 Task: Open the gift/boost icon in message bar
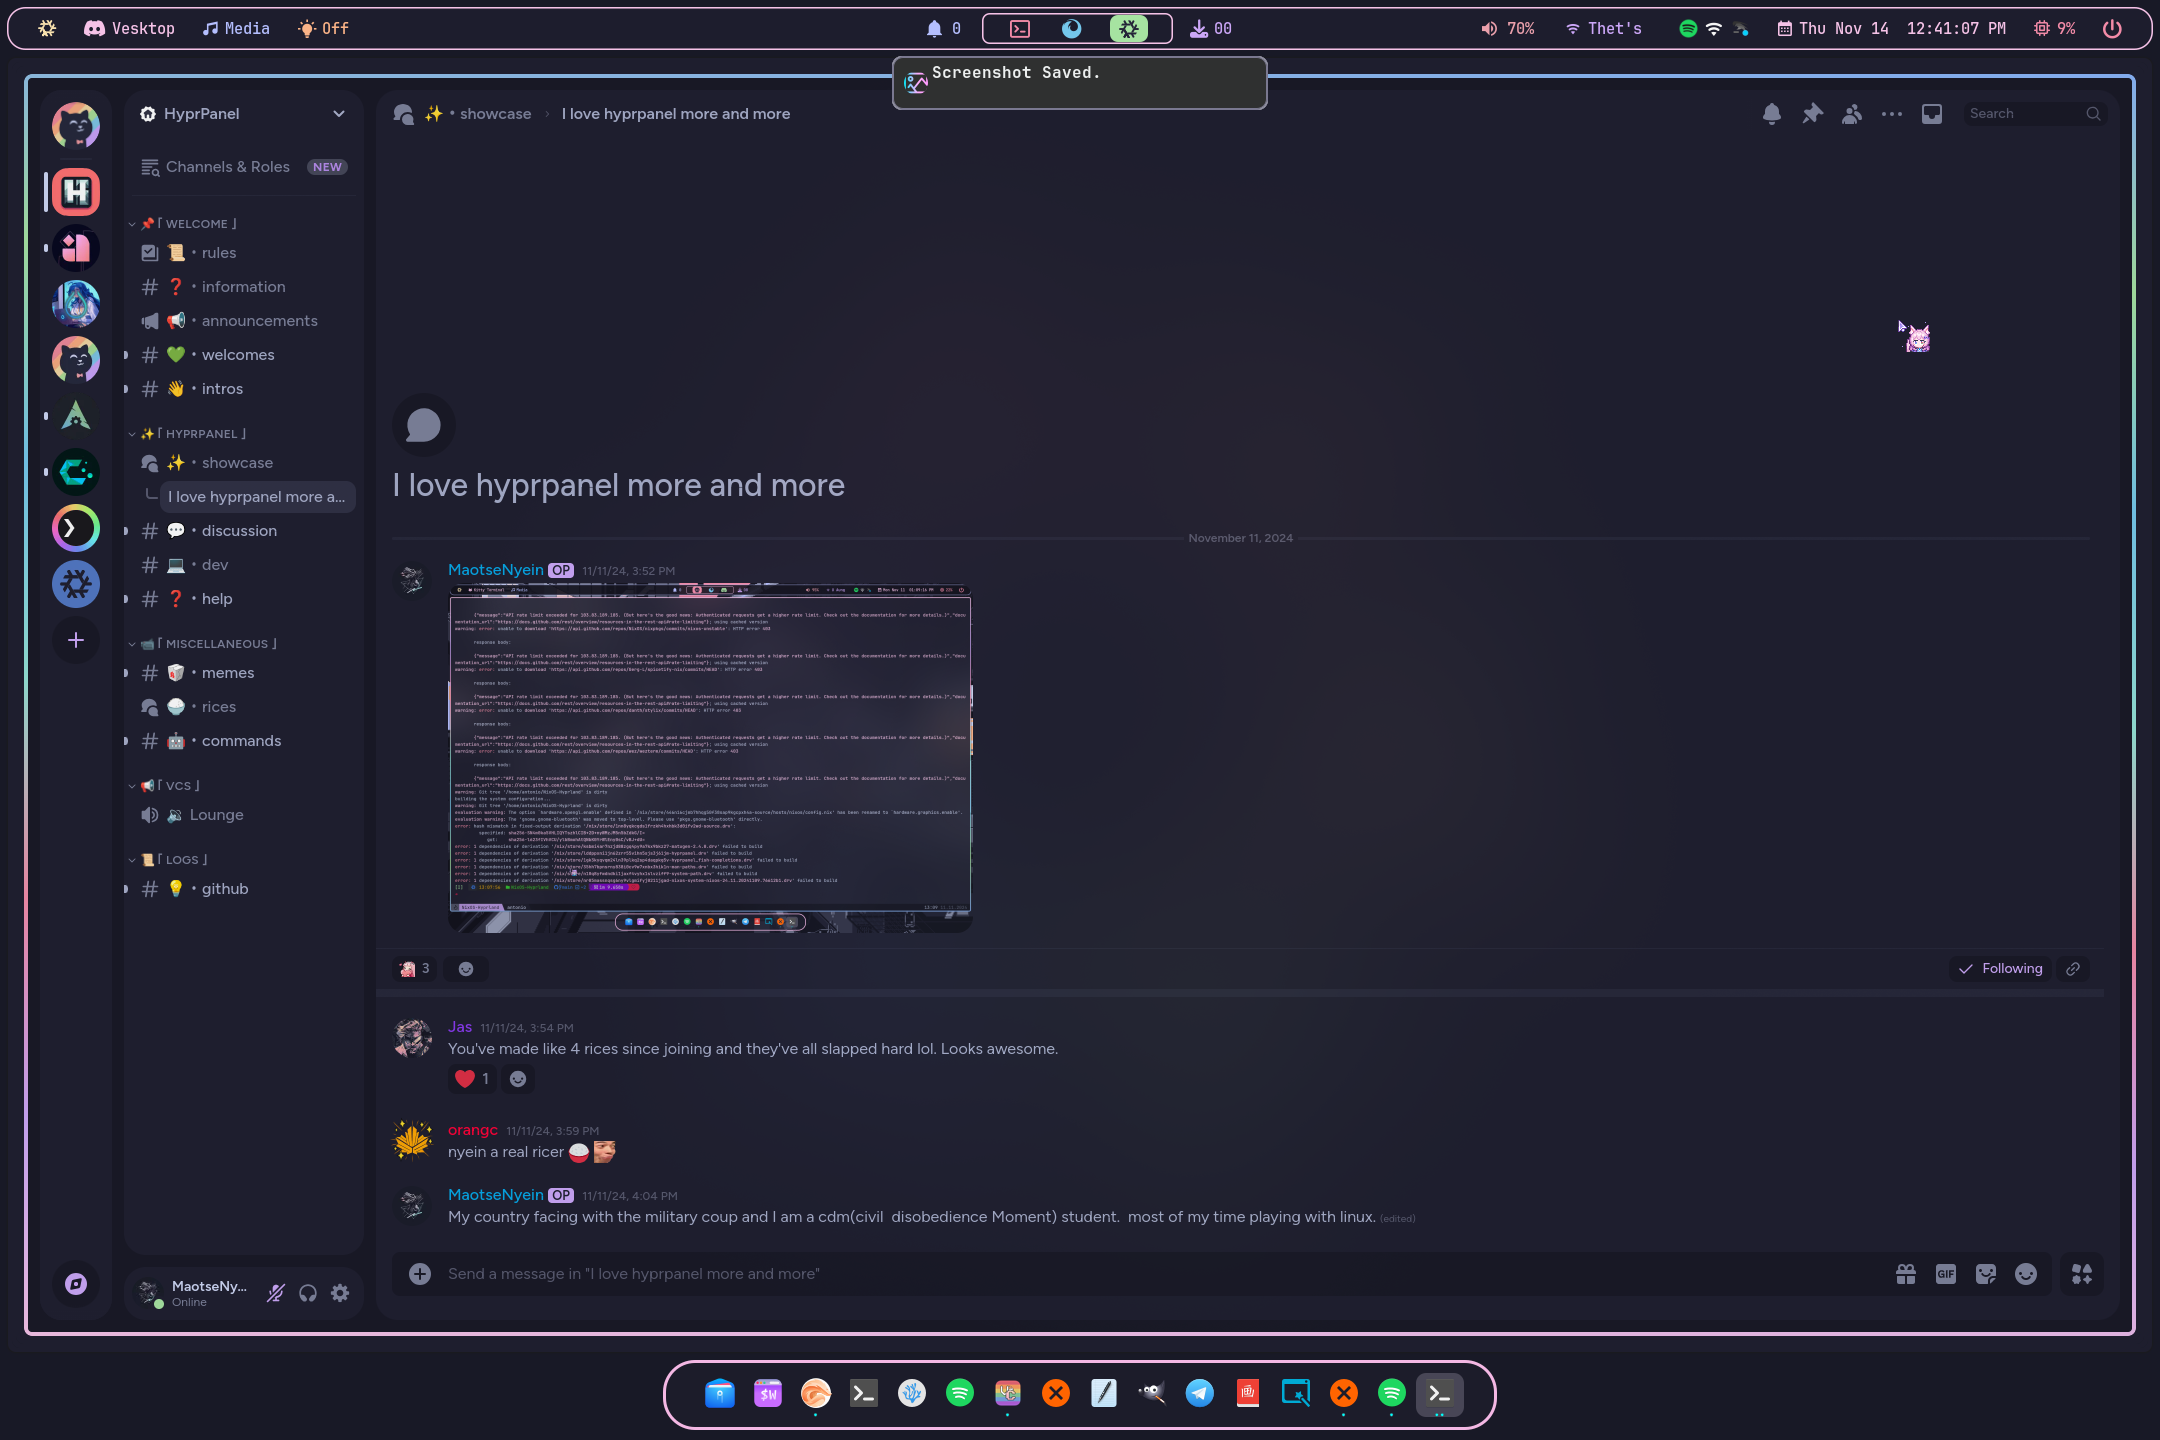click(x=1905, y=1273)
